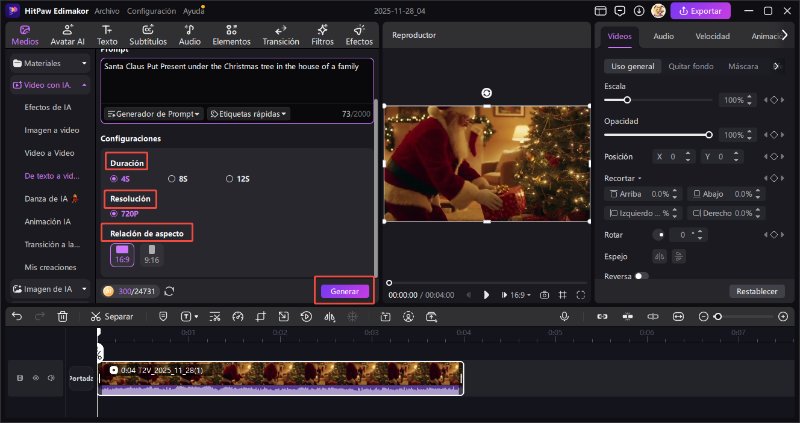Expand the Imagen de IA section
Viewport: 800px width, 423px height.
click(49, 289)
